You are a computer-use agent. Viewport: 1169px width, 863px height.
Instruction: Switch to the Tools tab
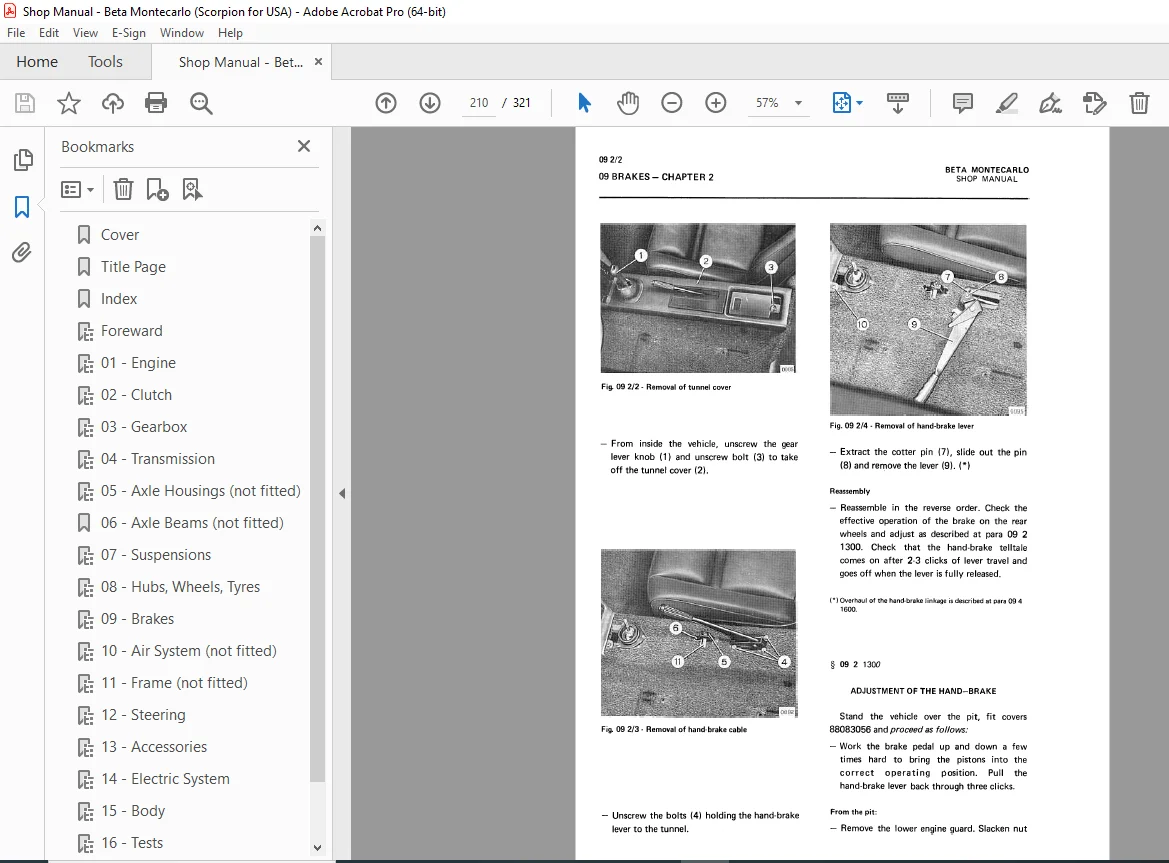105,62
